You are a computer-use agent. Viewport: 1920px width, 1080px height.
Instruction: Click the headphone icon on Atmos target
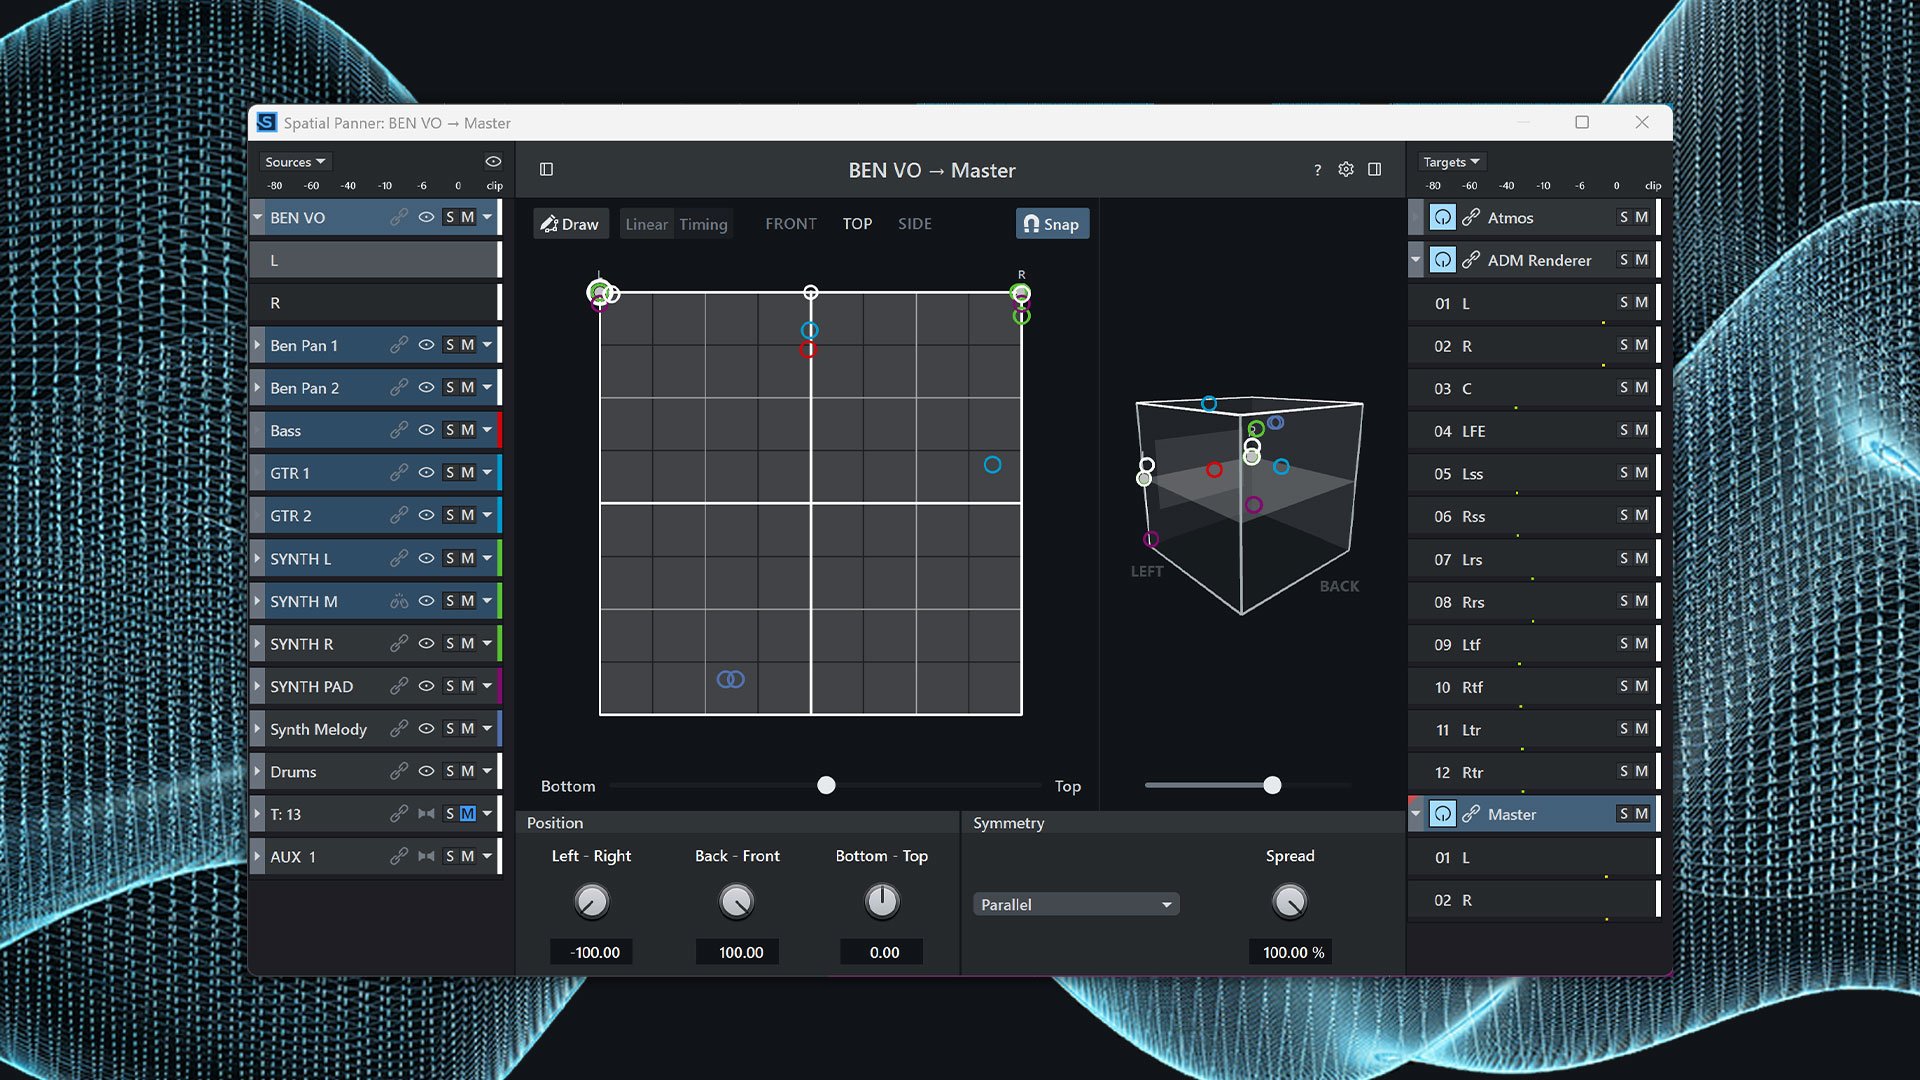(1442, 217)
